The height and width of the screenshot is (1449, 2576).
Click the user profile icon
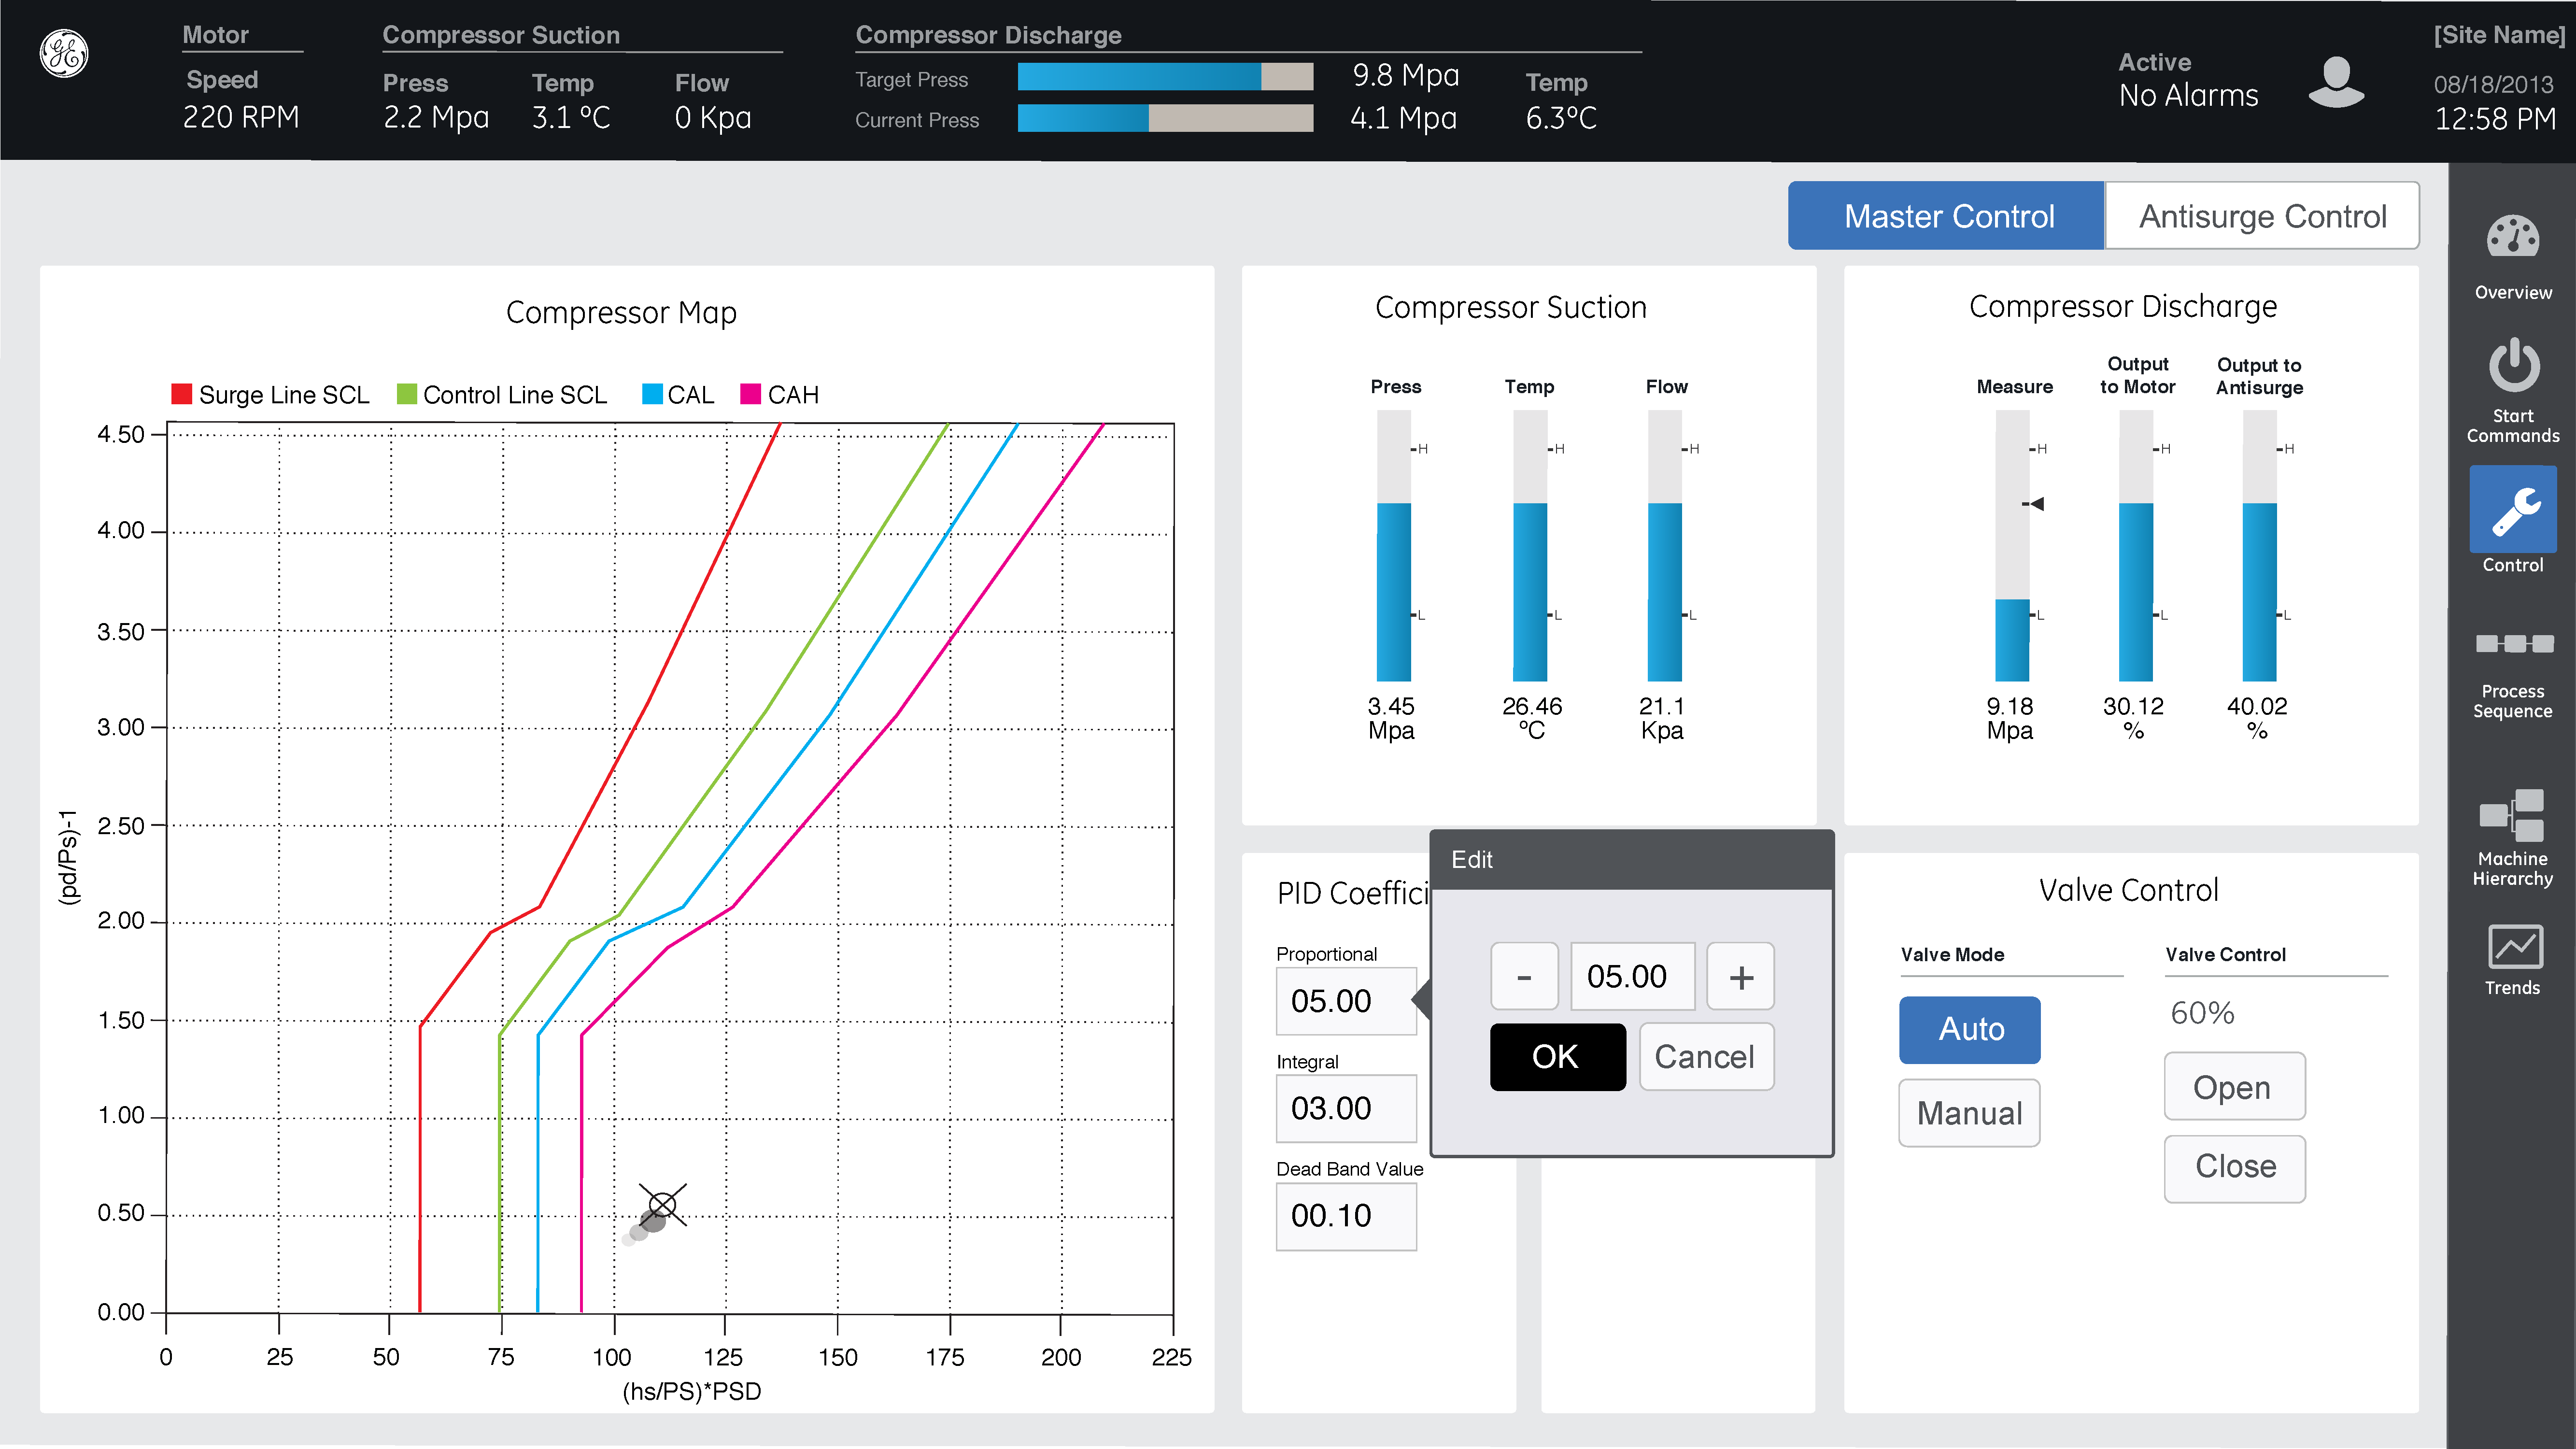click(2336, 82)
